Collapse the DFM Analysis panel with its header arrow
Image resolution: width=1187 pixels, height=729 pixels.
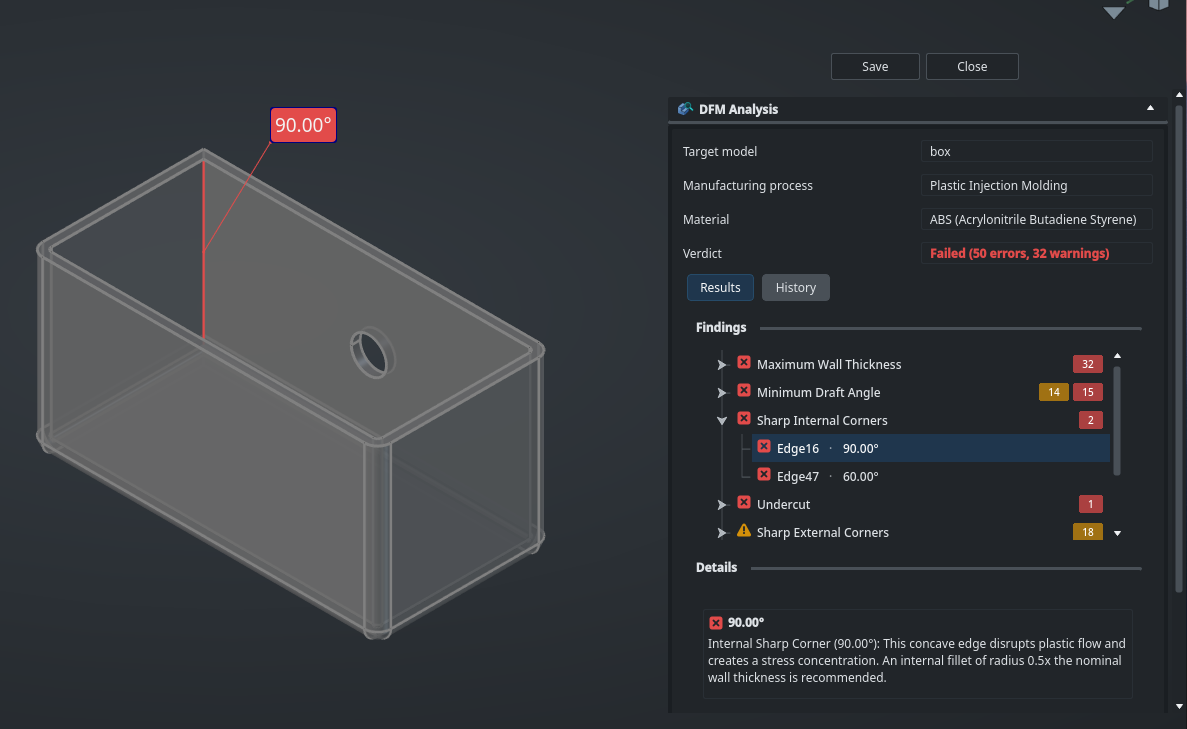click(1149, 108)
